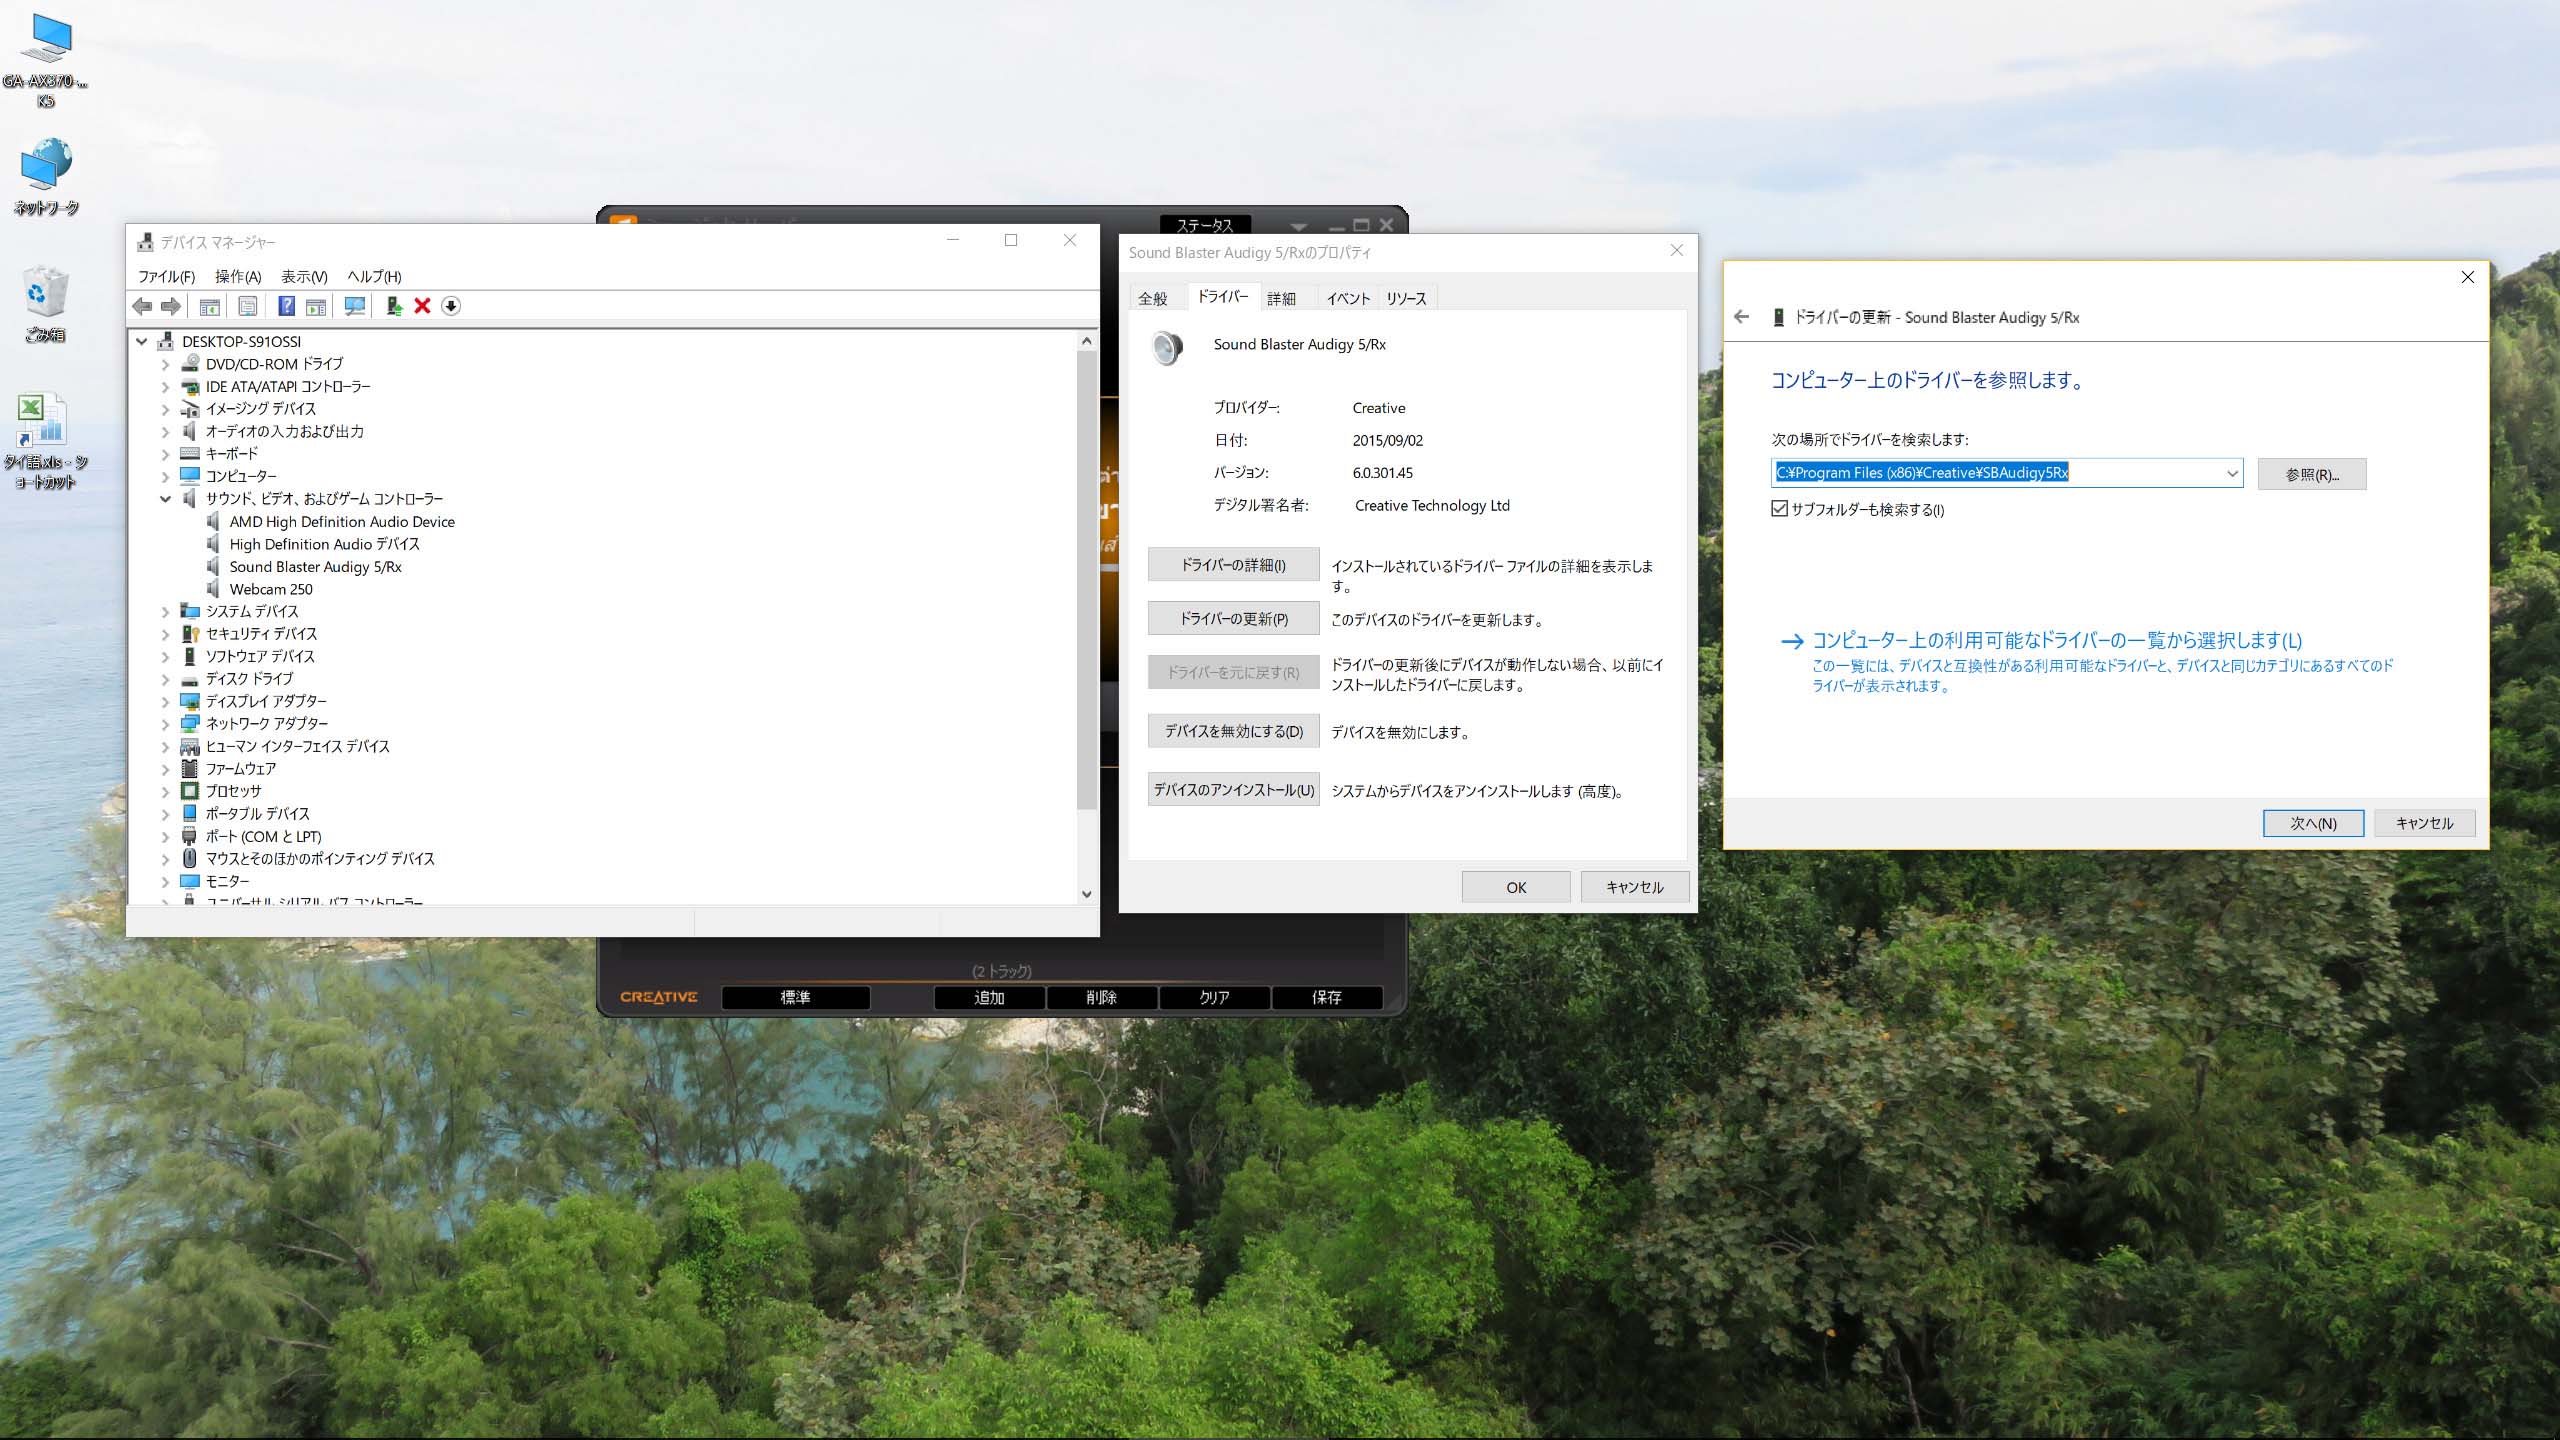Click Cancel in the Audigy properties dialog
Screen dimensions: 2560x1440
(x=1635, y=887)
